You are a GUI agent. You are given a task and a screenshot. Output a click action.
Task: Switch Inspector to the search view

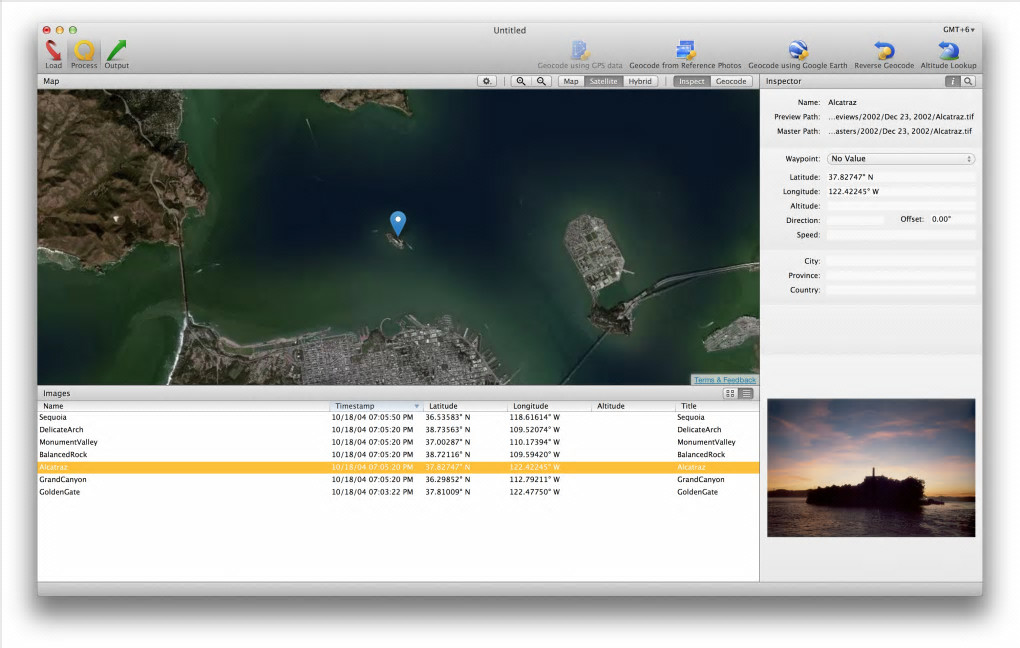968,81
